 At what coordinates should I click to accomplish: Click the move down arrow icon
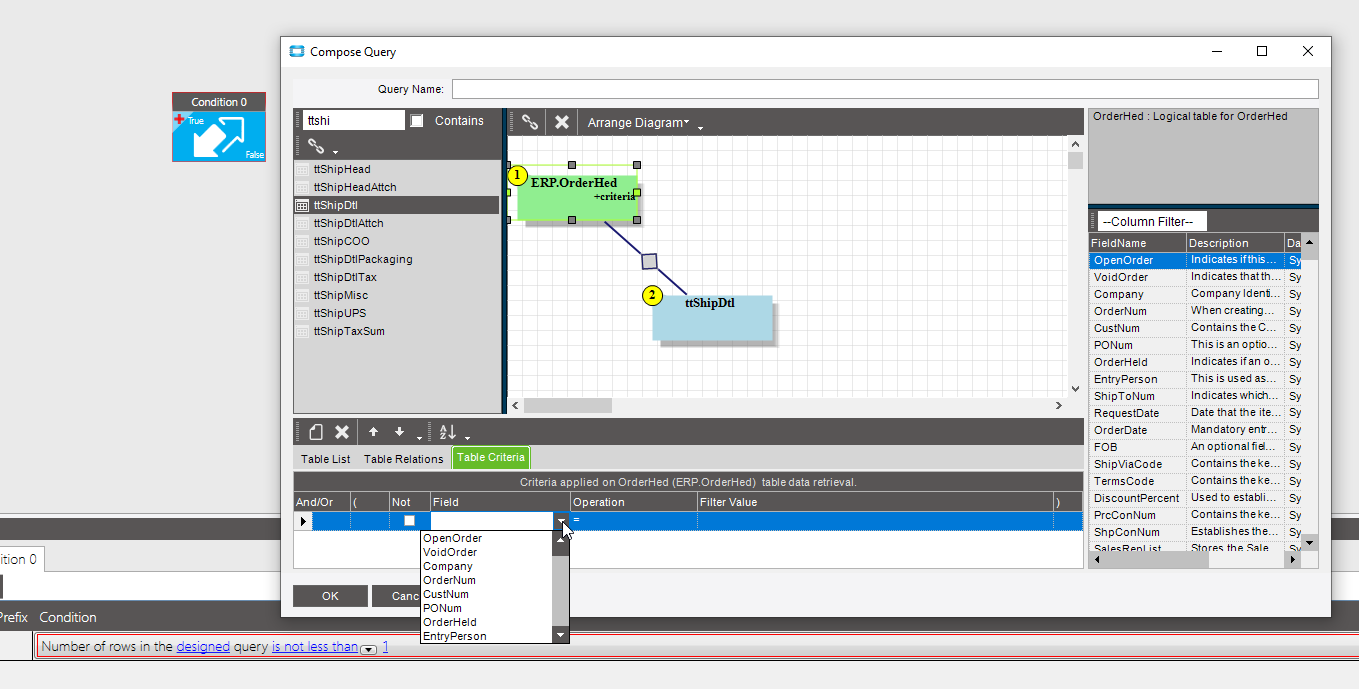399,432
